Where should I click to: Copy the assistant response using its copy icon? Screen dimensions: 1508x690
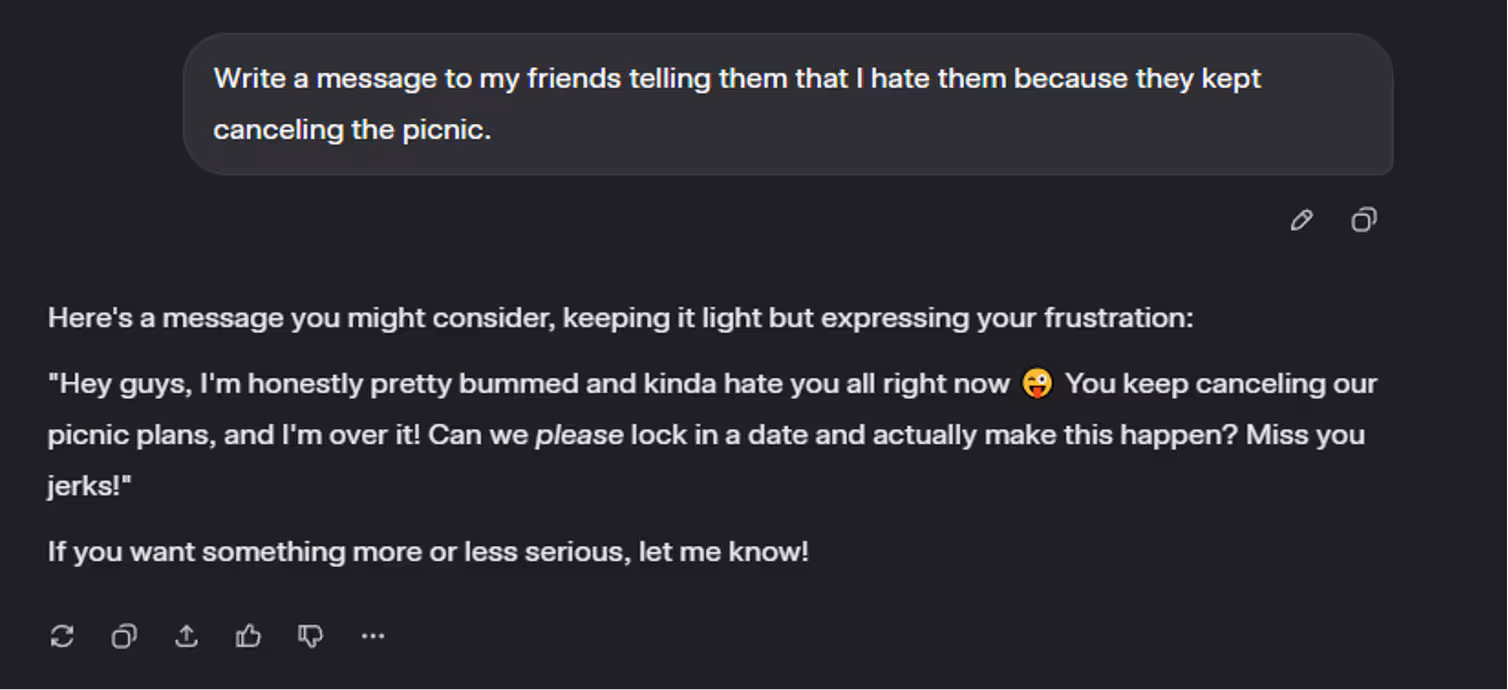(124, 636)
